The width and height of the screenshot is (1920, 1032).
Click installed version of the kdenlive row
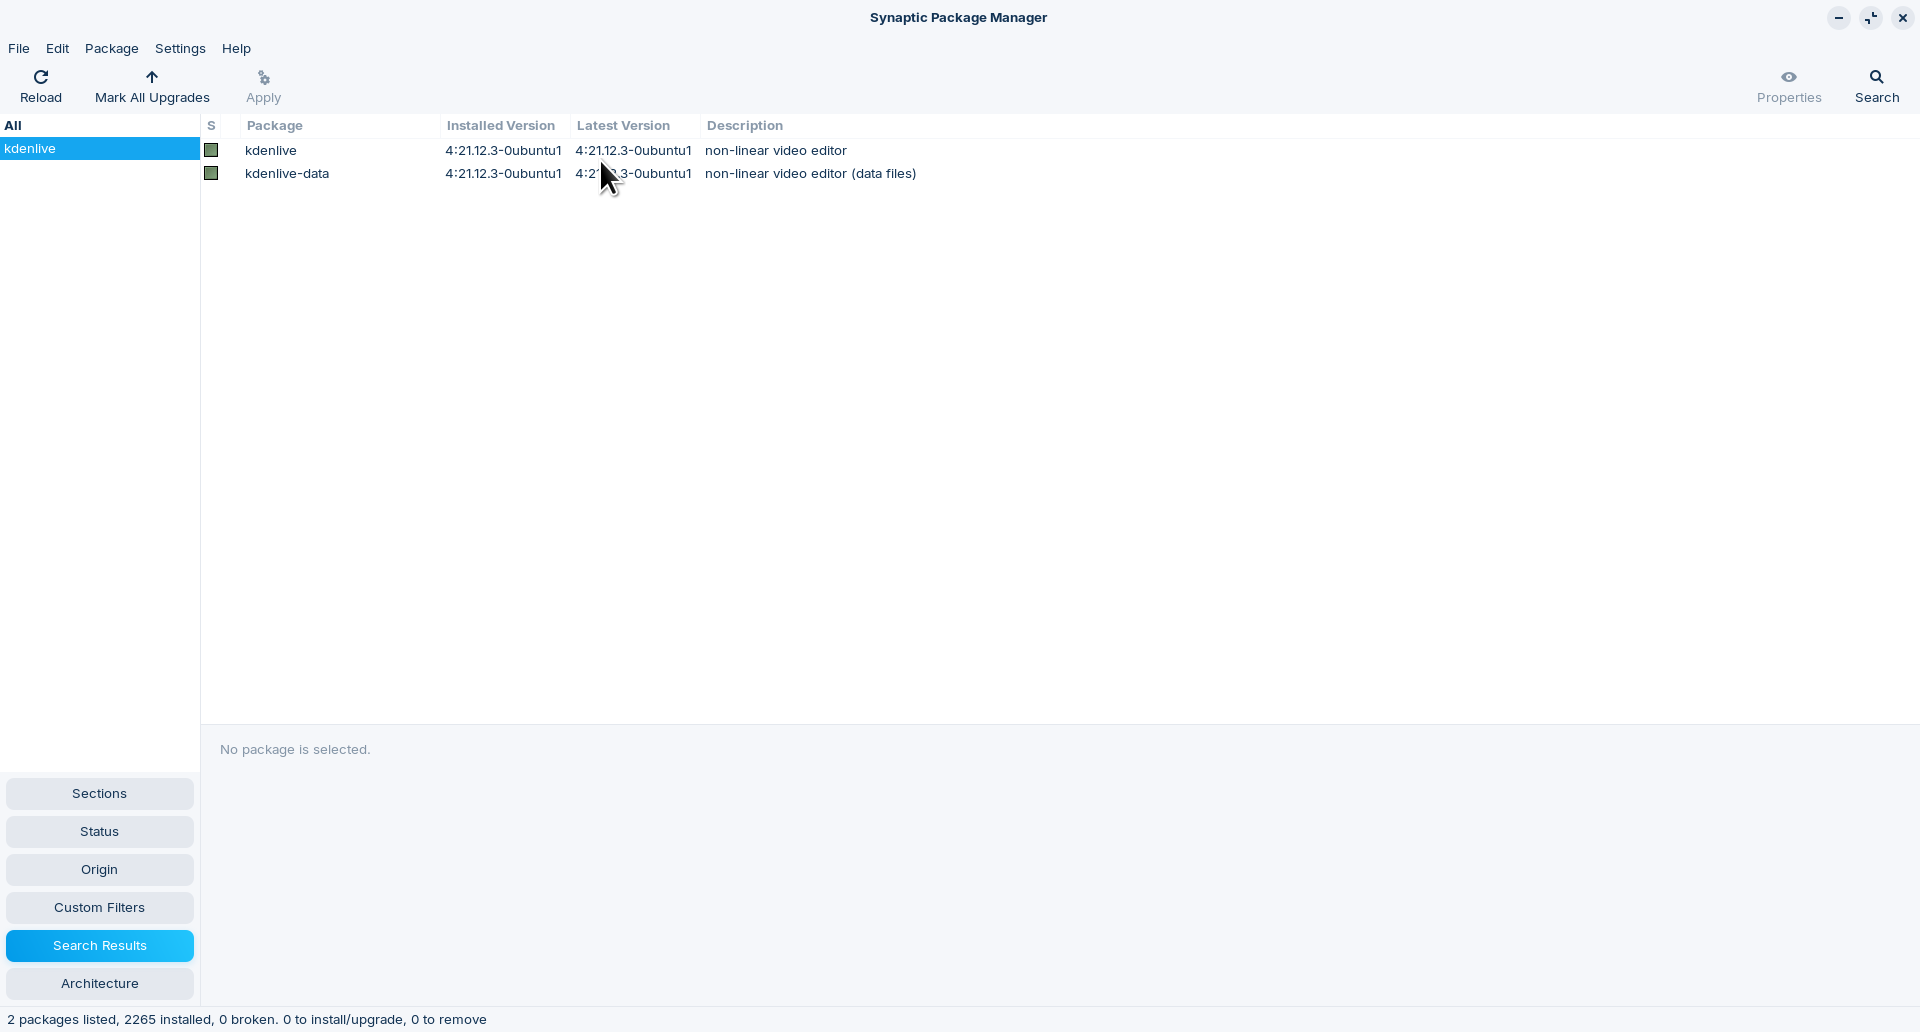[503, 150]
